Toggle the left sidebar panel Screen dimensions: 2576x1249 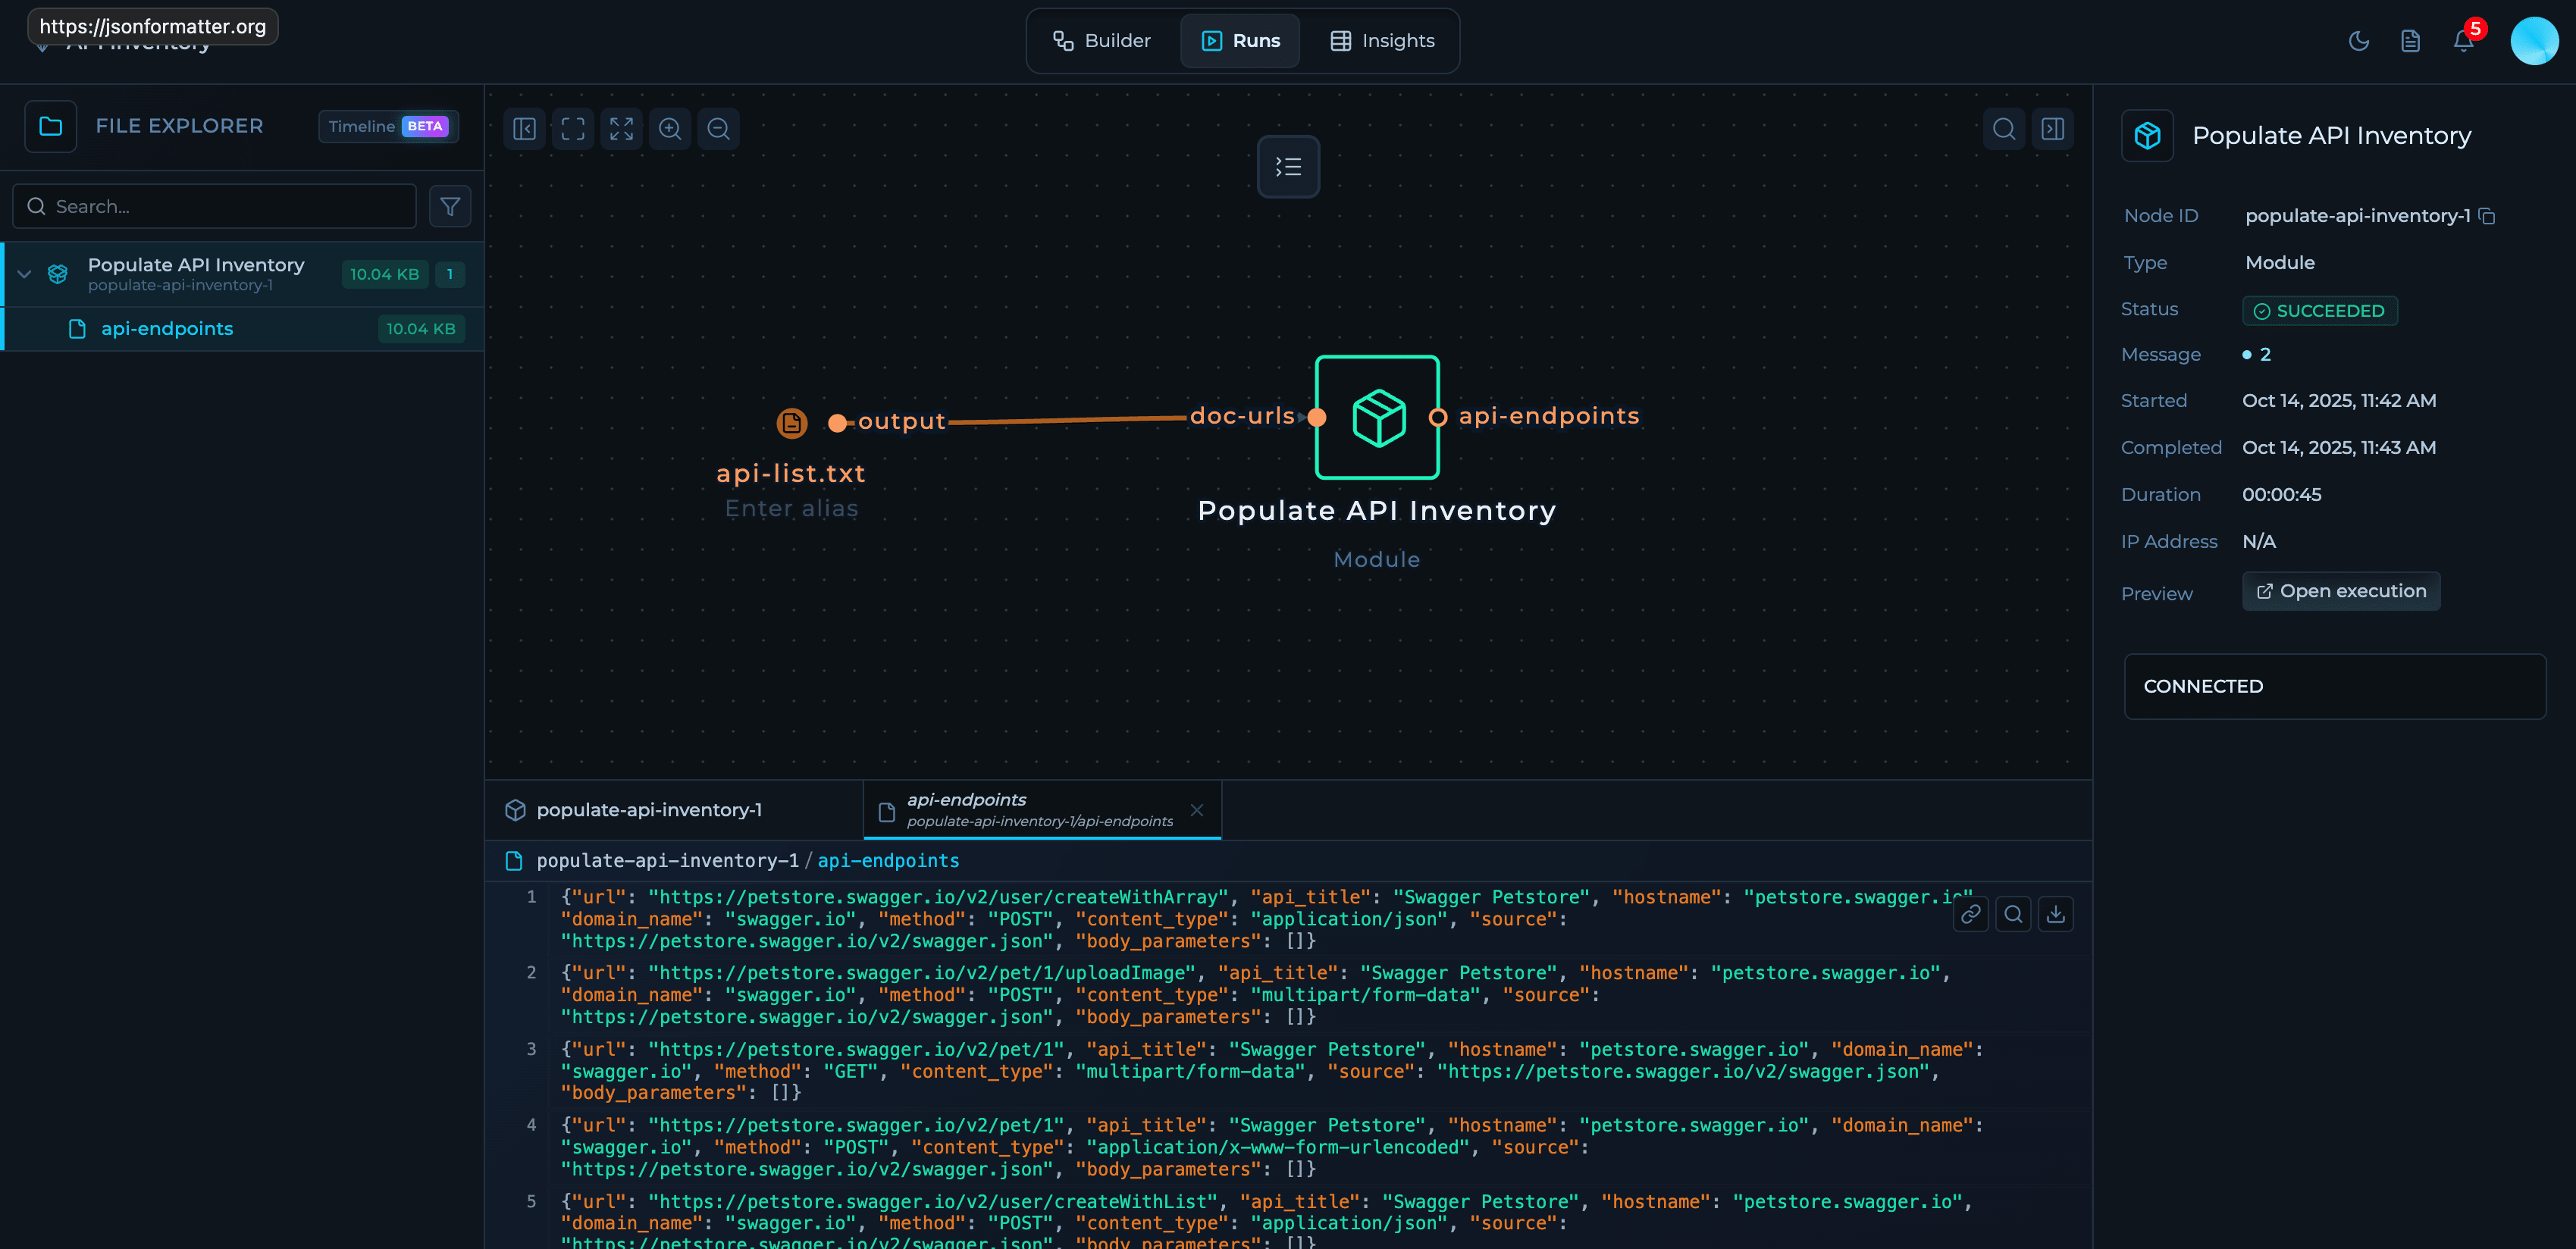[x=525, y=128]
